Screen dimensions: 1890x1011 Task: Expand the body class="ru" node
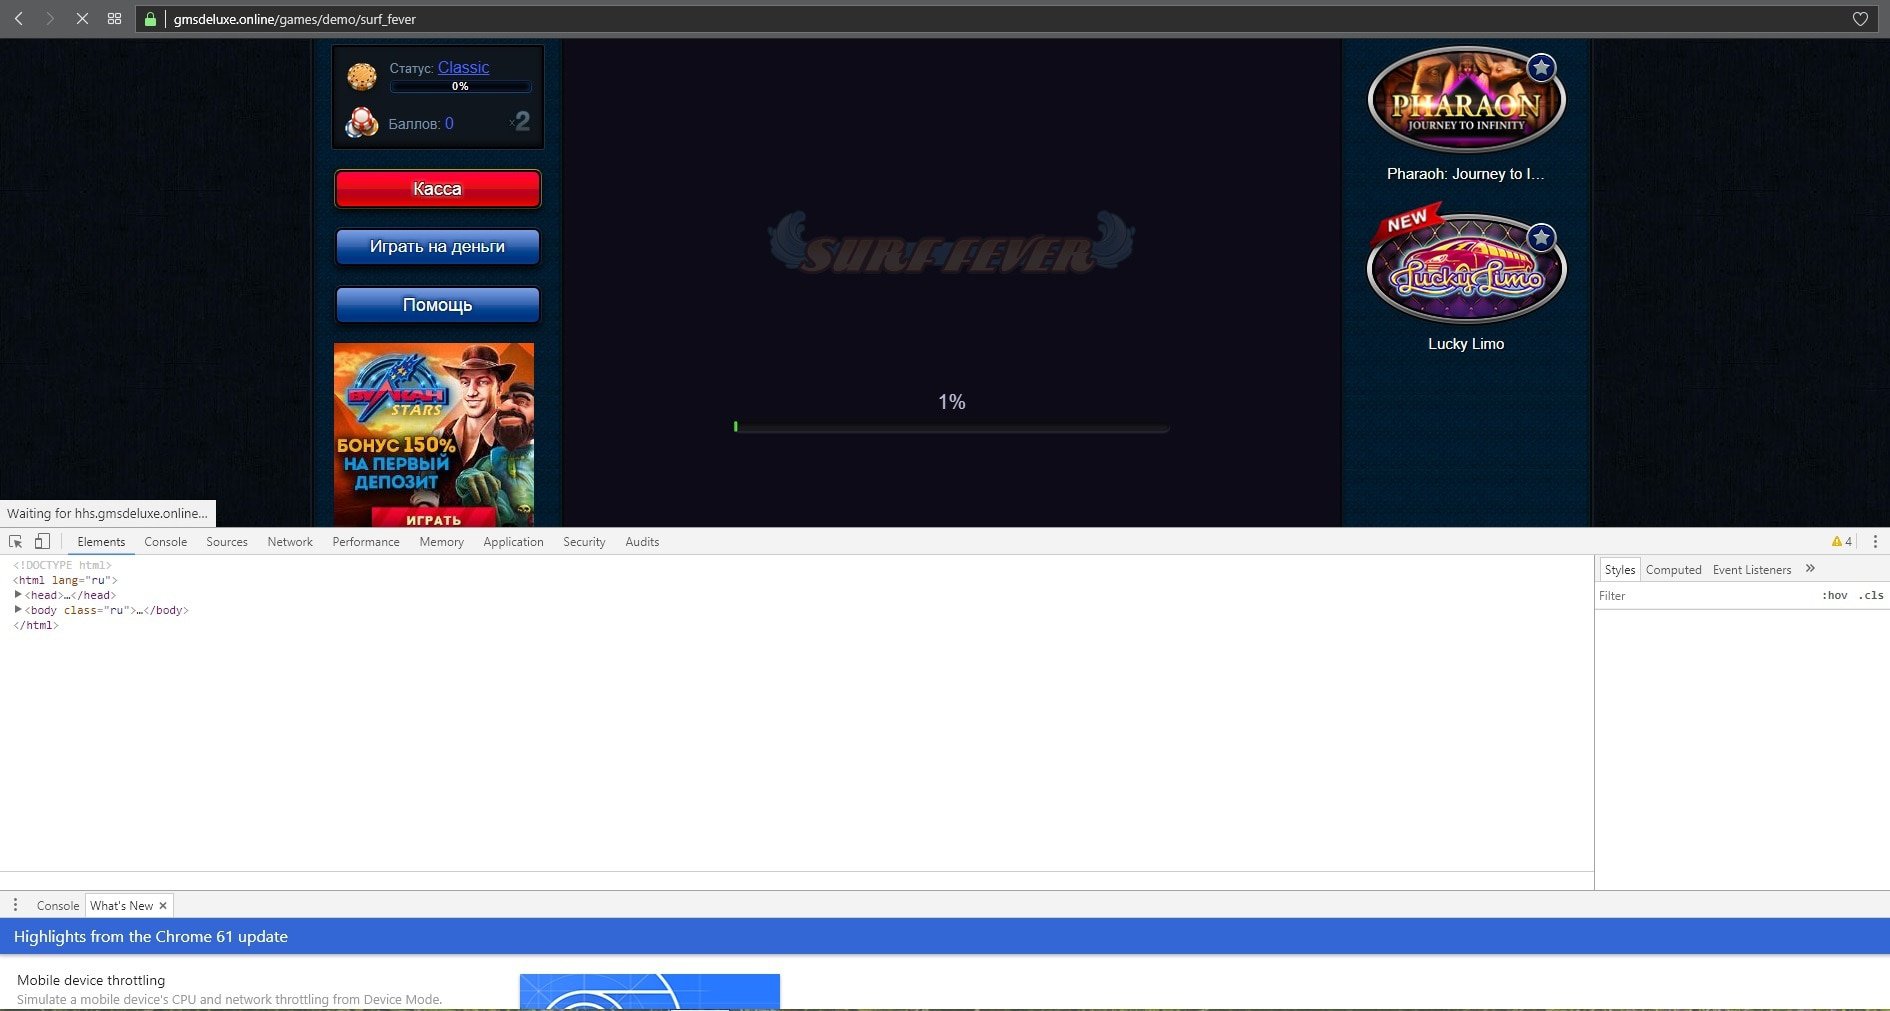tap(18, 609)
